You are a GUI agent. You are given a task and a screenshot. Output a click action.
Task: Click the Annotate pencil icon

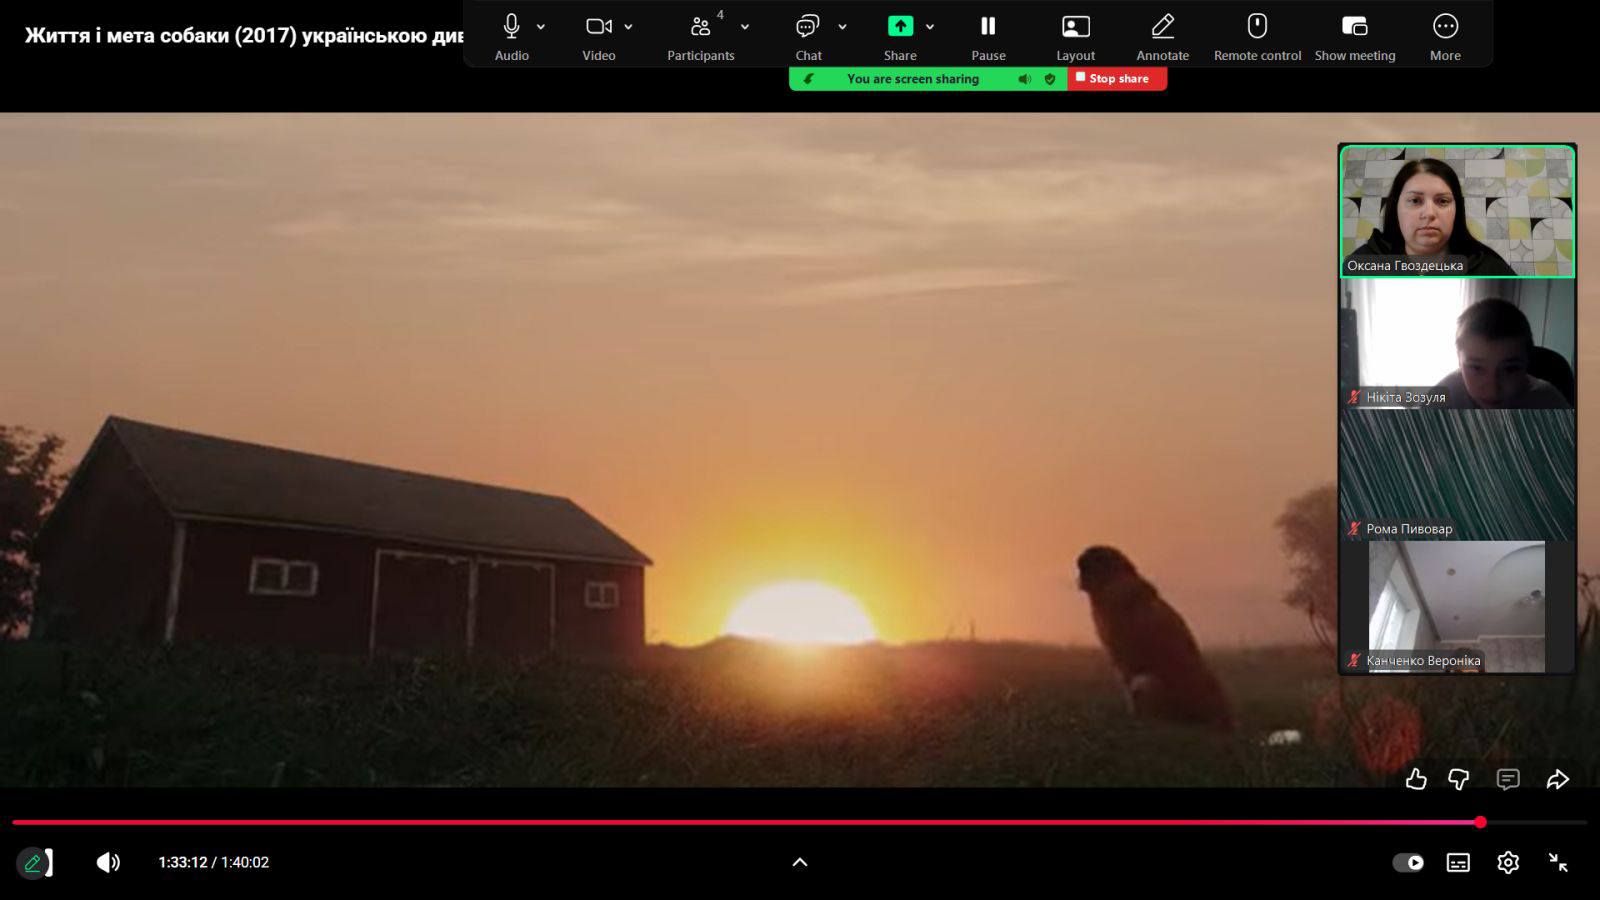(1162, 27)
